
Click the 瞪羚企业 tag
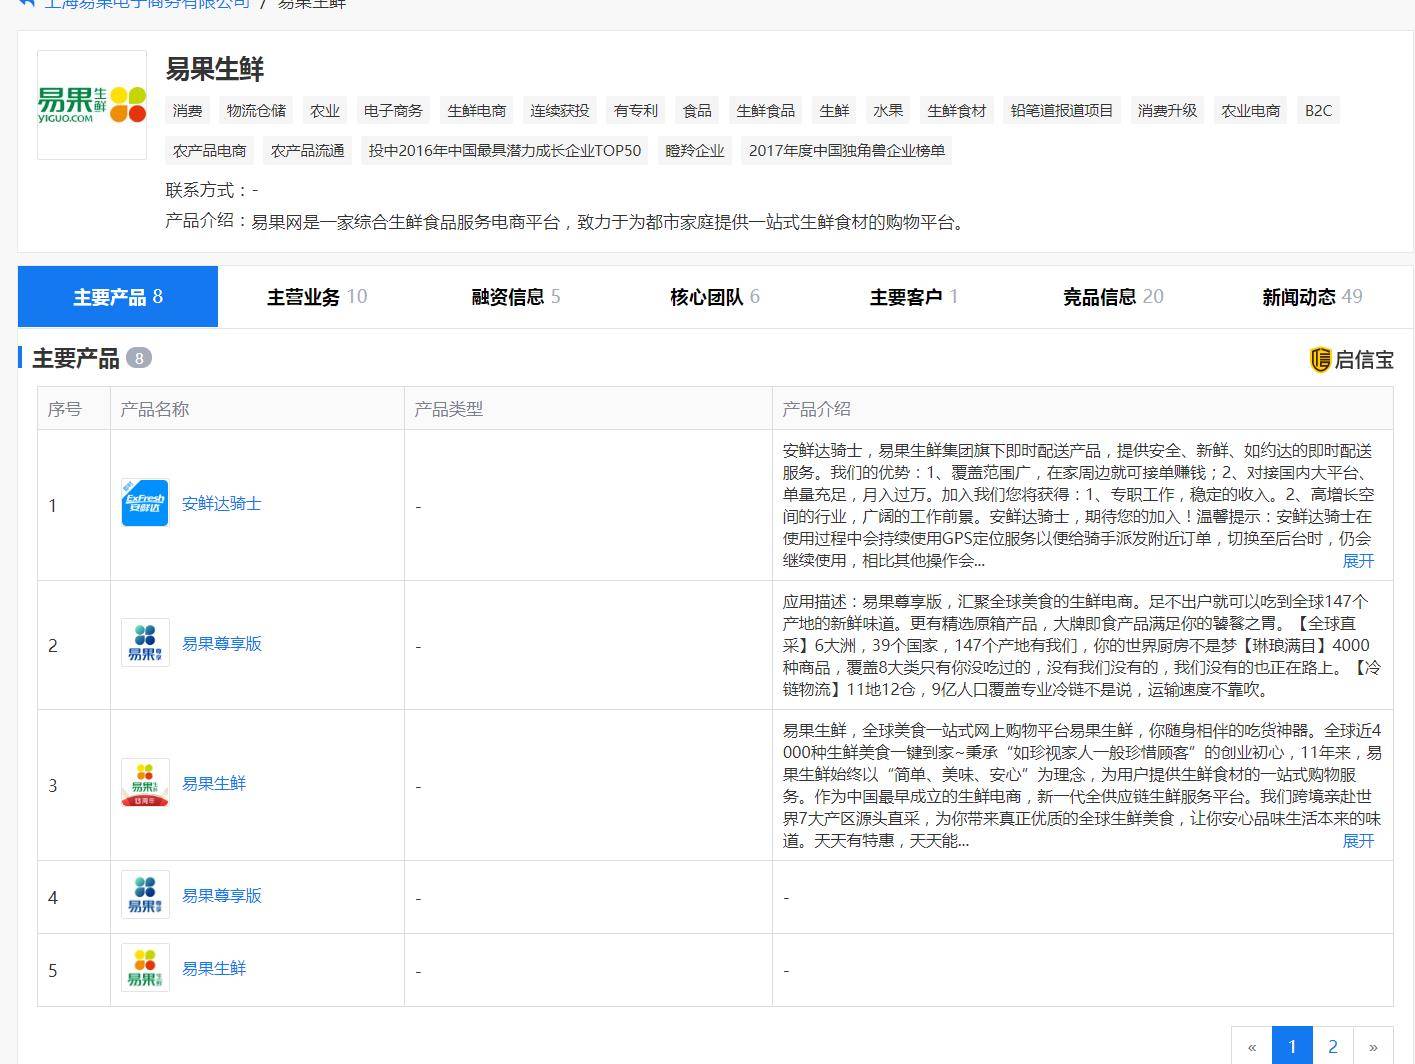695,150
